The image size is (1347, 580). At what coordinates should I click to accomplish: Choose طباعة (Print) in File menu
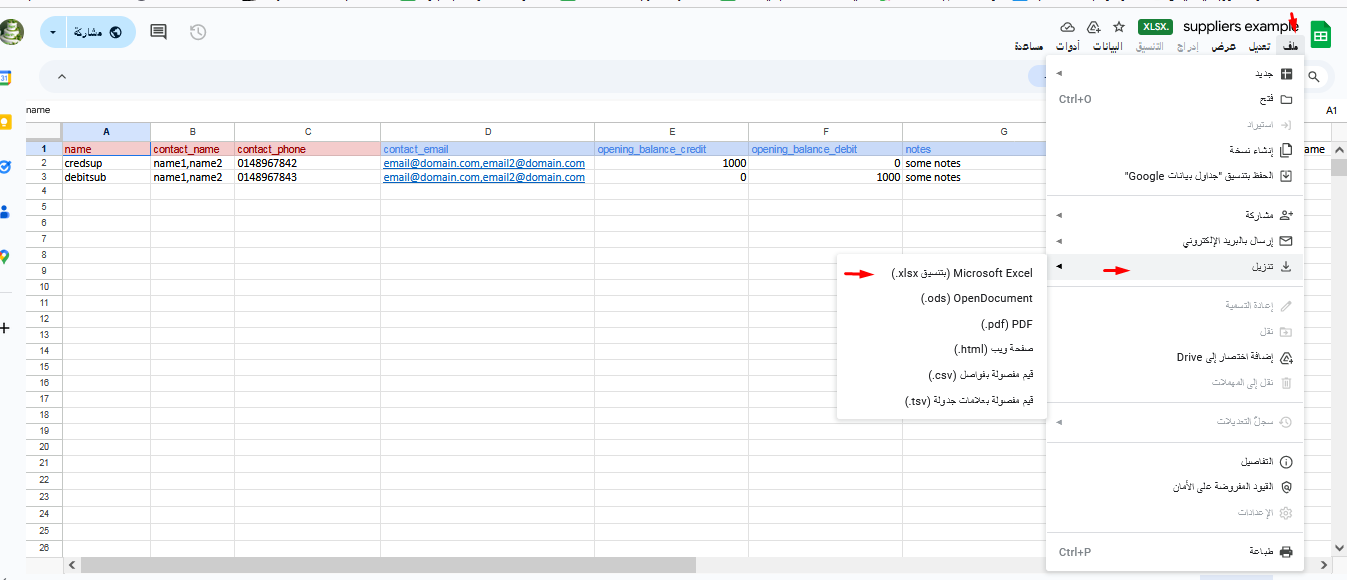[1176, 552]
